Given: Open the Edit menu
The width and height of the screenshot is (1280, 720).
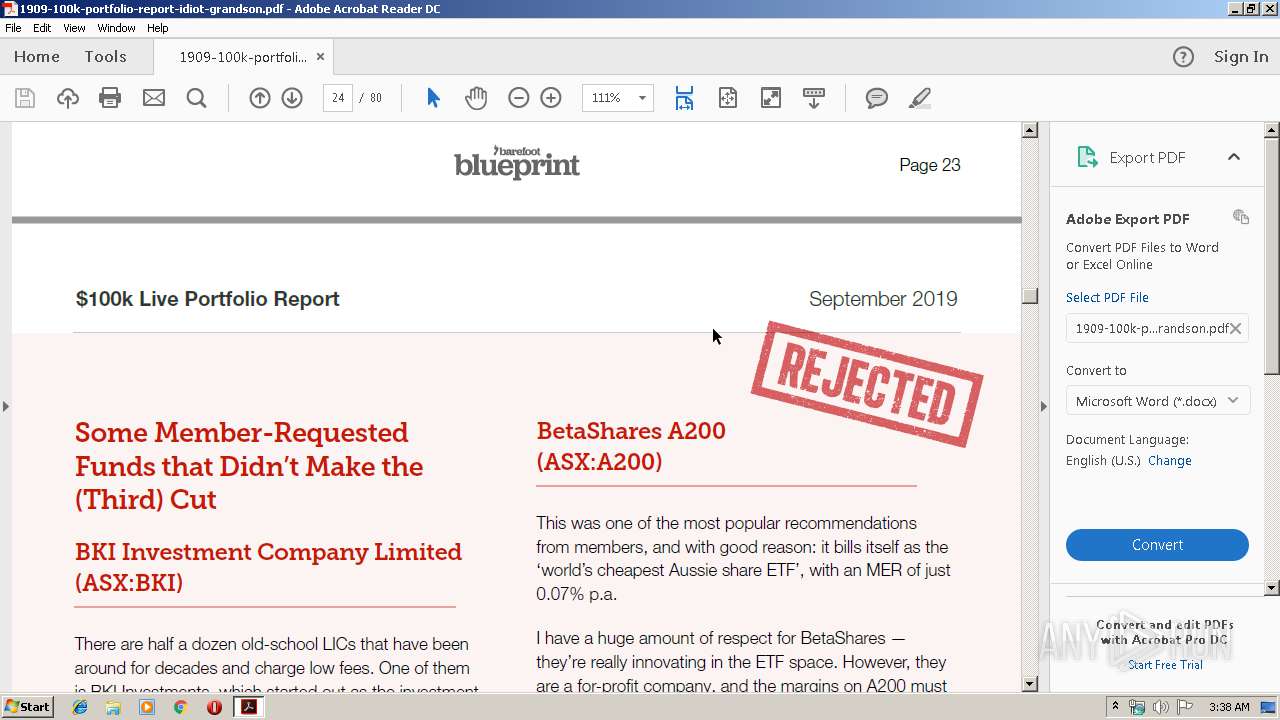Looking at the screenshot, I should coord(42,28).
